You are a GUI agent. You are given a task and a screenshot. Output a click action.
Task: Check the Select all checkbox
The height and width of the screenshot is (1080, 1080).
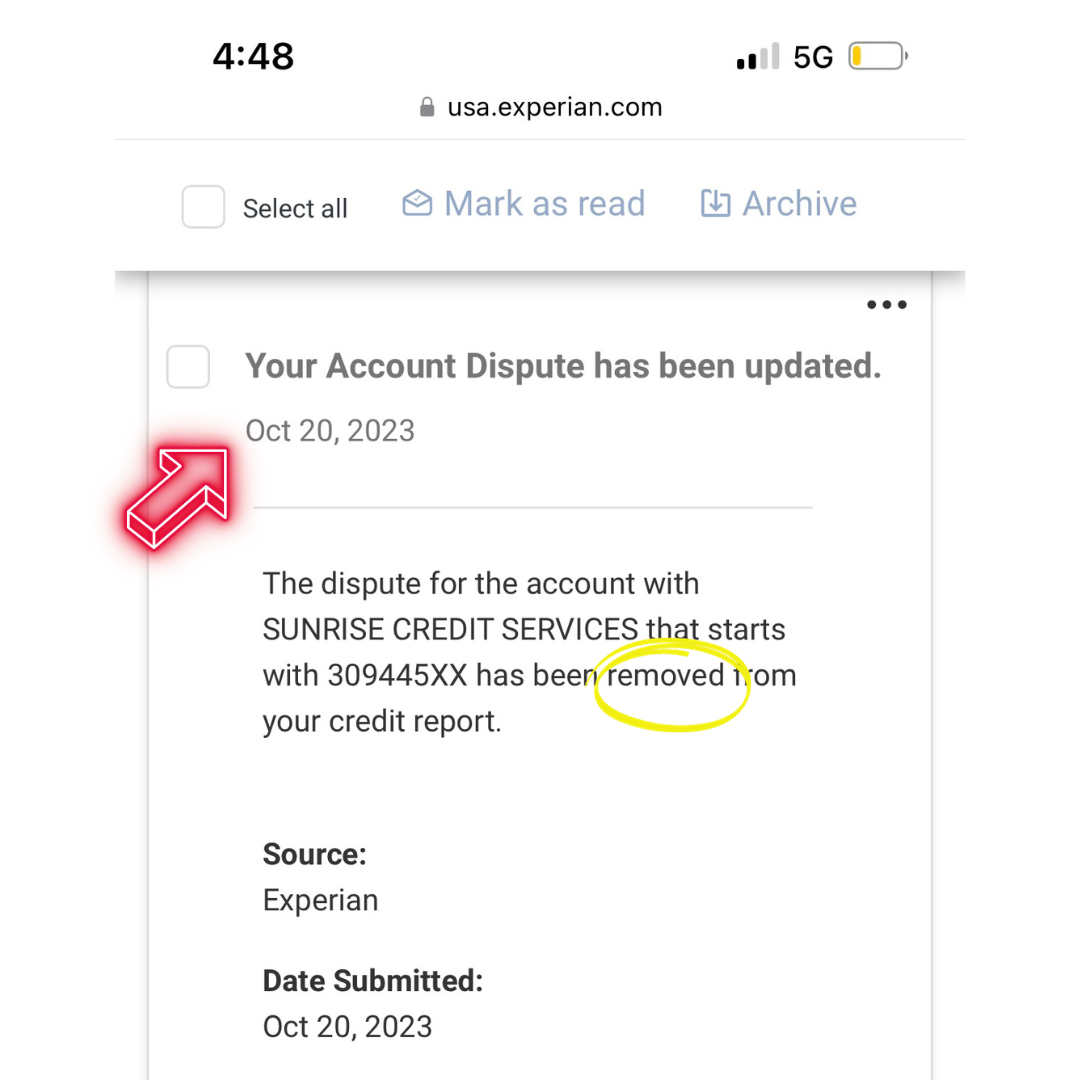(203, 207)
